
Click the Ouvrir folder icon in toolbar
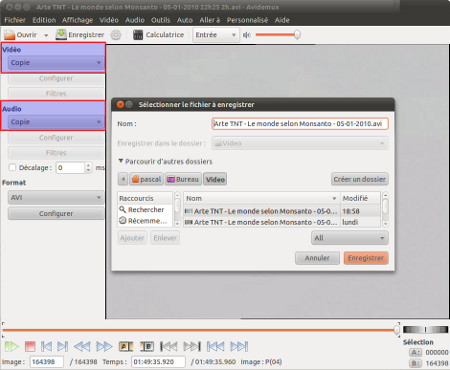pos(9,35)
